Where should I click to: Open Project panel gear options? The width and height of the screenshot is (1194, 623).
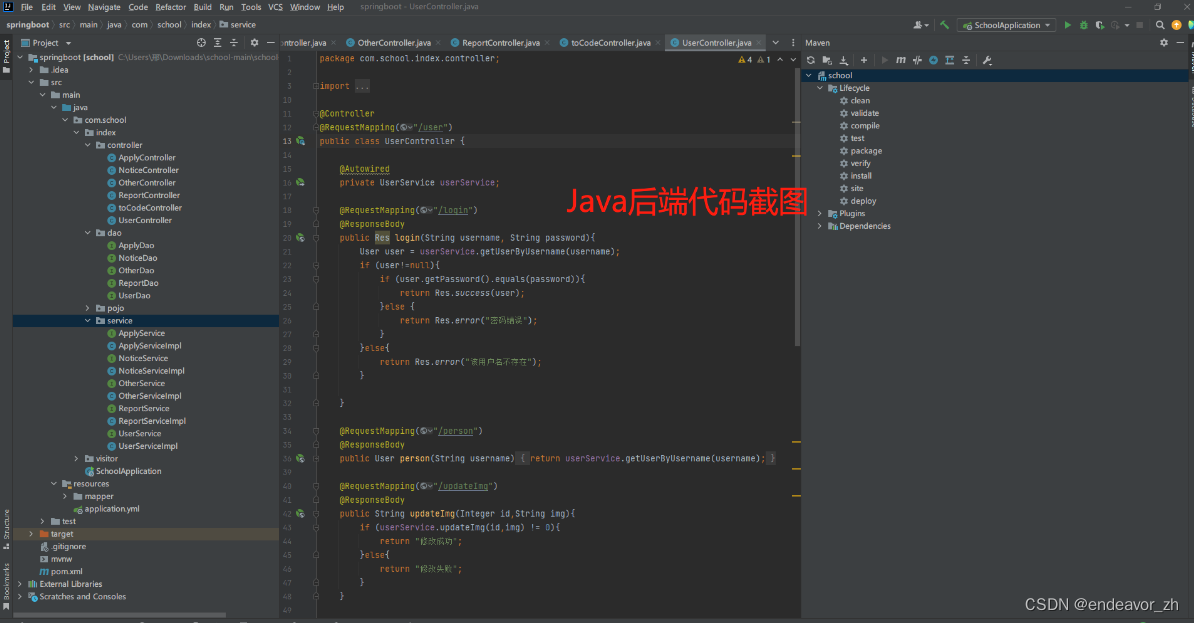coord(254,43)
